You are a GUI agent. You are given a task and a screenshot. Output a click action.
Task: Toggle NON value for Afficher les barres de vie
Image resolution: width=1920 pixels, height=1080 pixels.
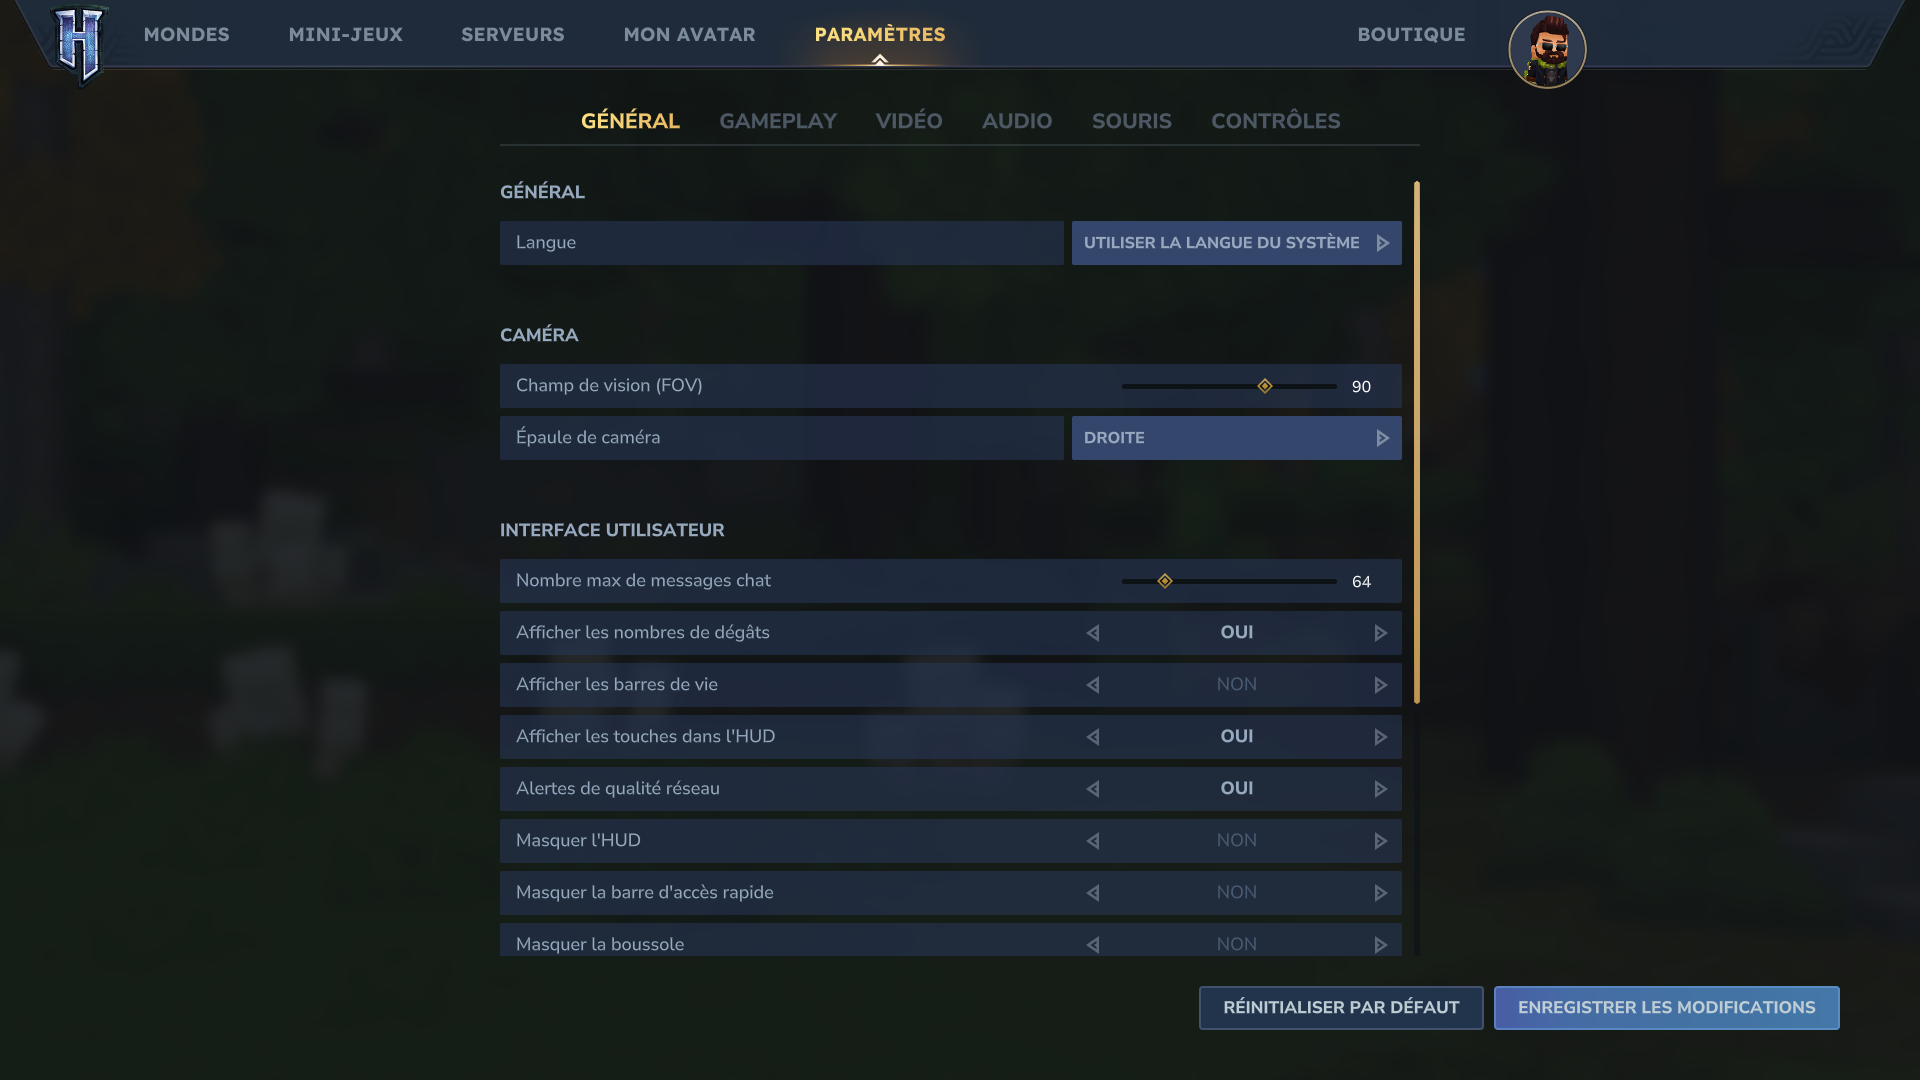1236,685
